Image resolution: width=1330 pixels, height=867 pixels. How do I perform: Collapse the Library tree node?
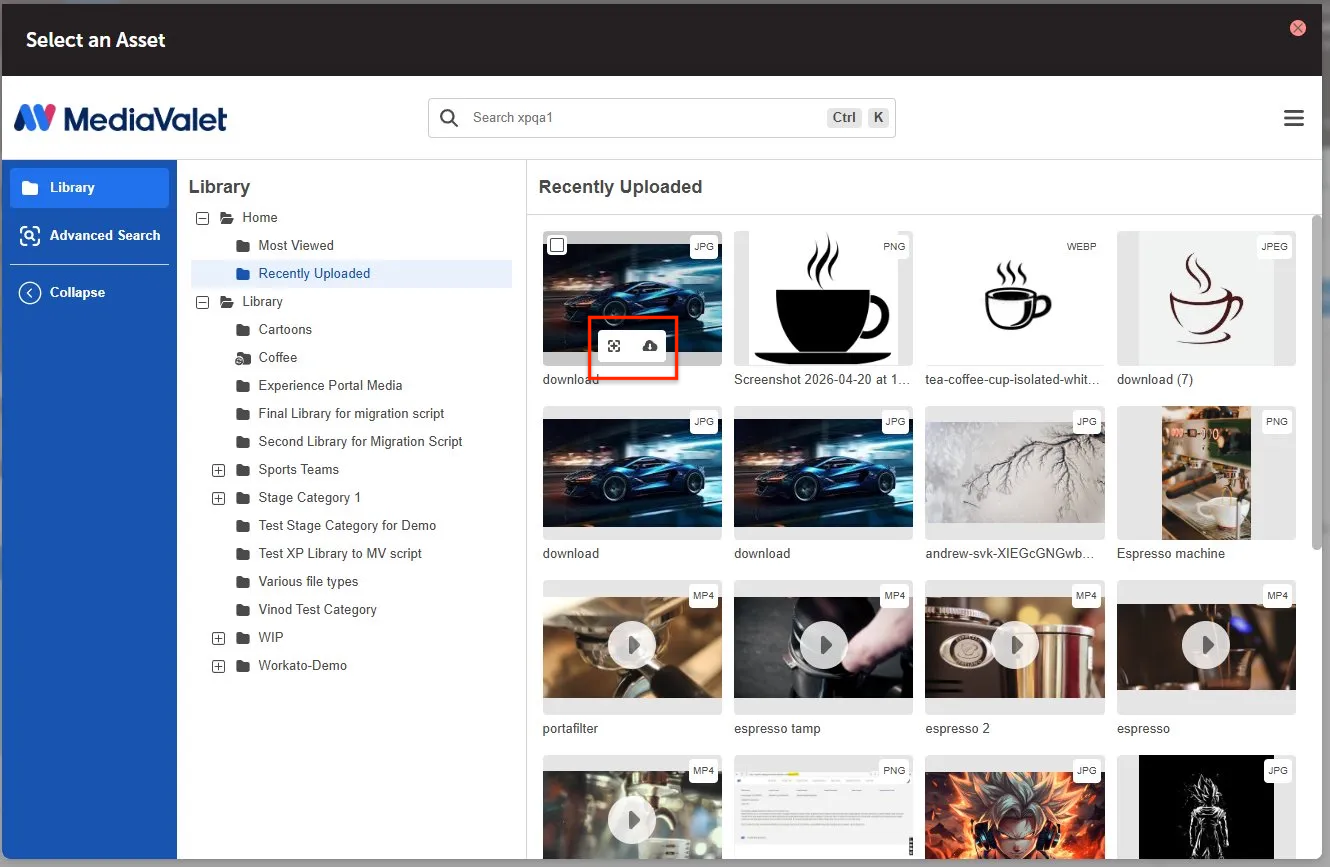pyautogui.click(x=203, y=302)
